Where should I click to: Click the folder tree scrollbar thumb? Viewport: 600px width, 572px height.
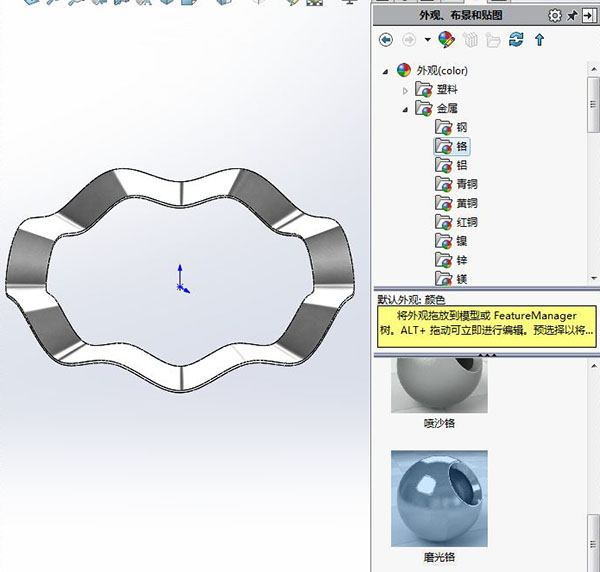[x=593, y=104]
